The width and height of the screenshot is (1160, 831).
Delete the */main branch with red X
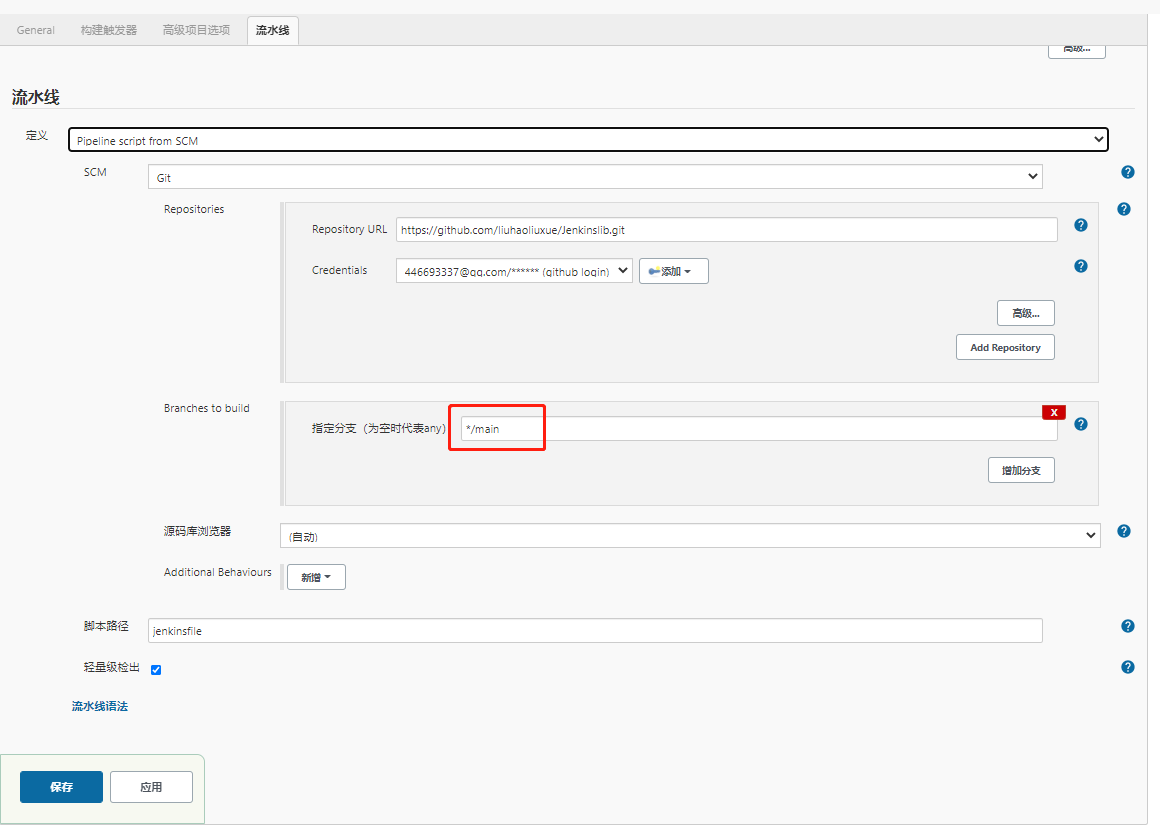tap(1053, 413)
